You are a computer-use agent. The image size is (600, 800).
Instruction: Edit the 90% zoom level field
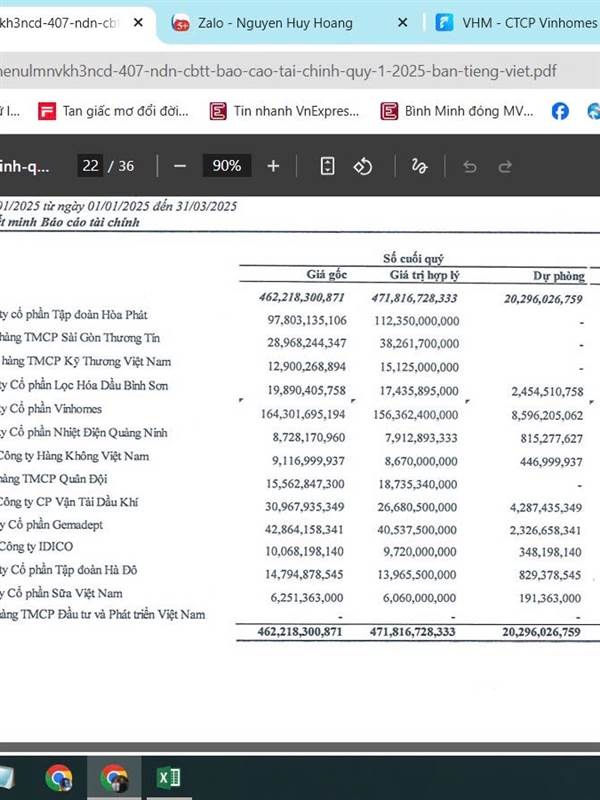[x=227, y=166]
